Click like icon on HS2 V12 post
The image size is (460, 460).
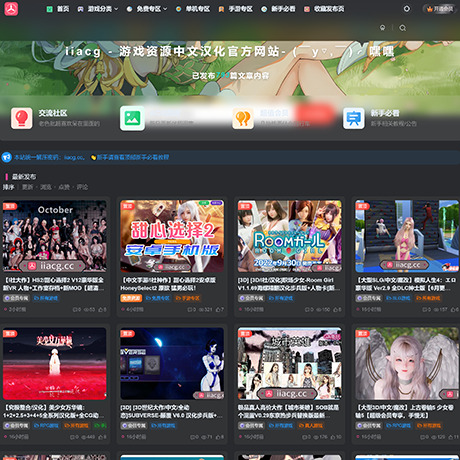coord(102,310)
